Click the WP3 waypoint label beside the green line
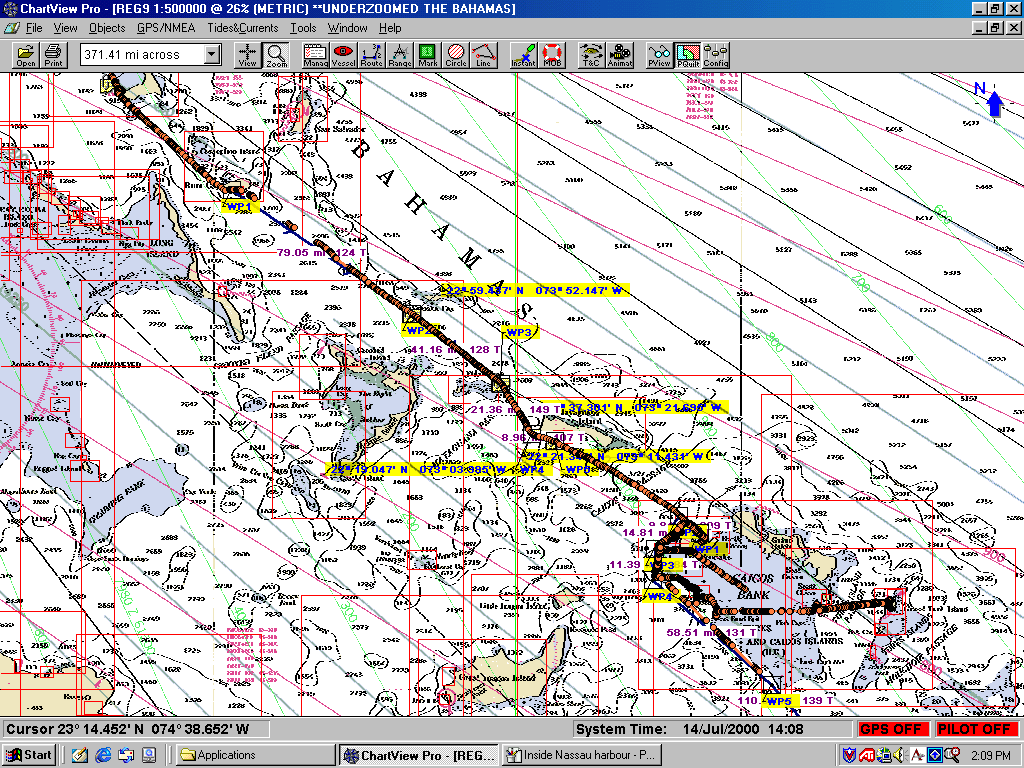 tap(520, 332)
